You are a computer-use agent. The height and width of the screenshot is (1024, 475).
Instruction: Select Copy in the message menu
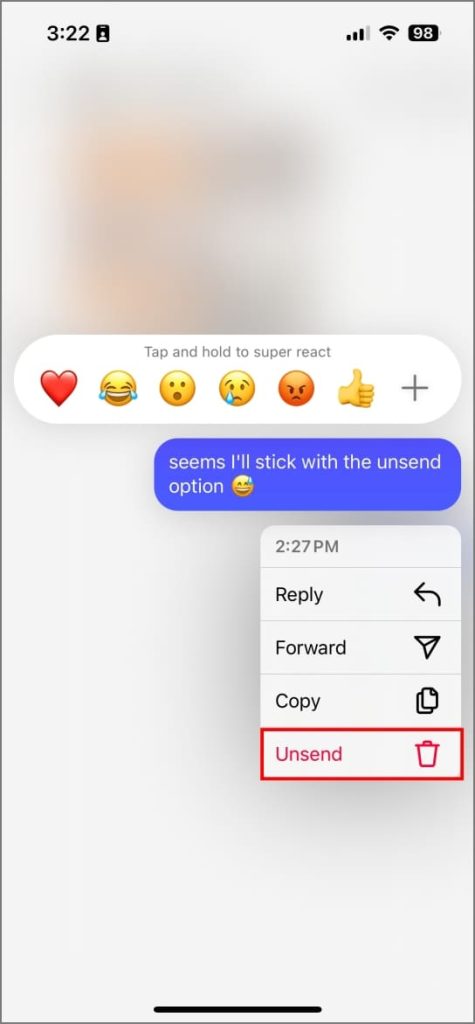point(361,701)
